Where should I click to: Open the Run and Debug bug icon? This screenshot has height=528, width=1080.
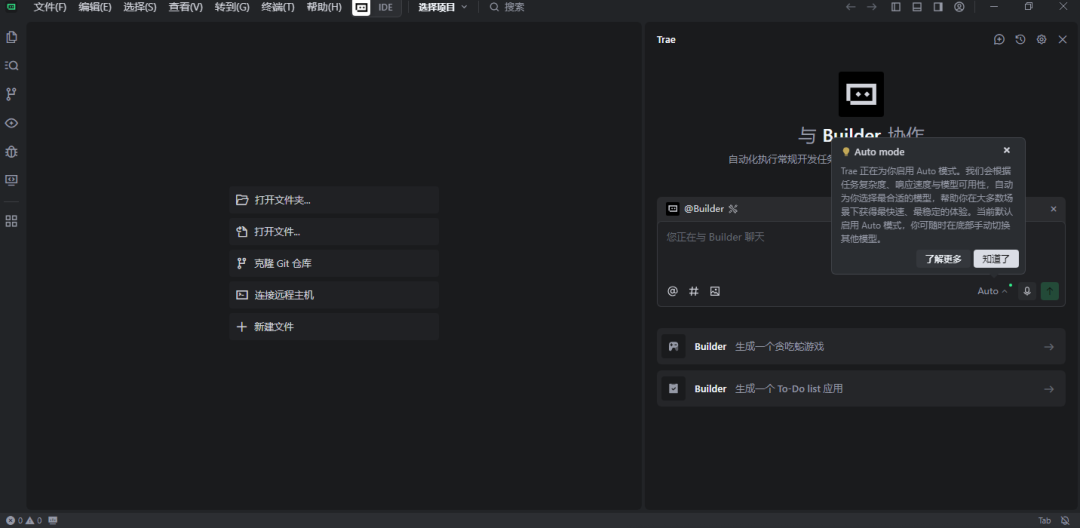coord(11,151)
